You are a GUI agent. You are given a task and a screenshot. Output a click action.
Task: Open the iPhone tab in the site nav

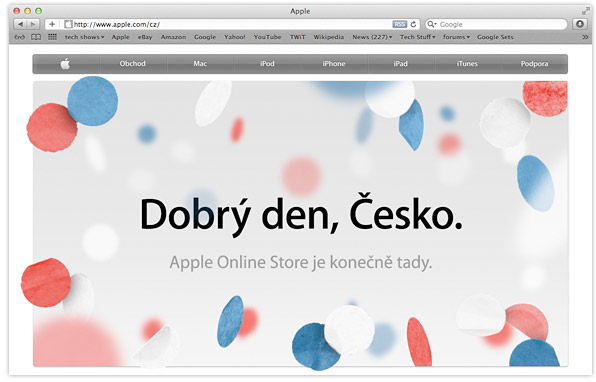[334, 64]
